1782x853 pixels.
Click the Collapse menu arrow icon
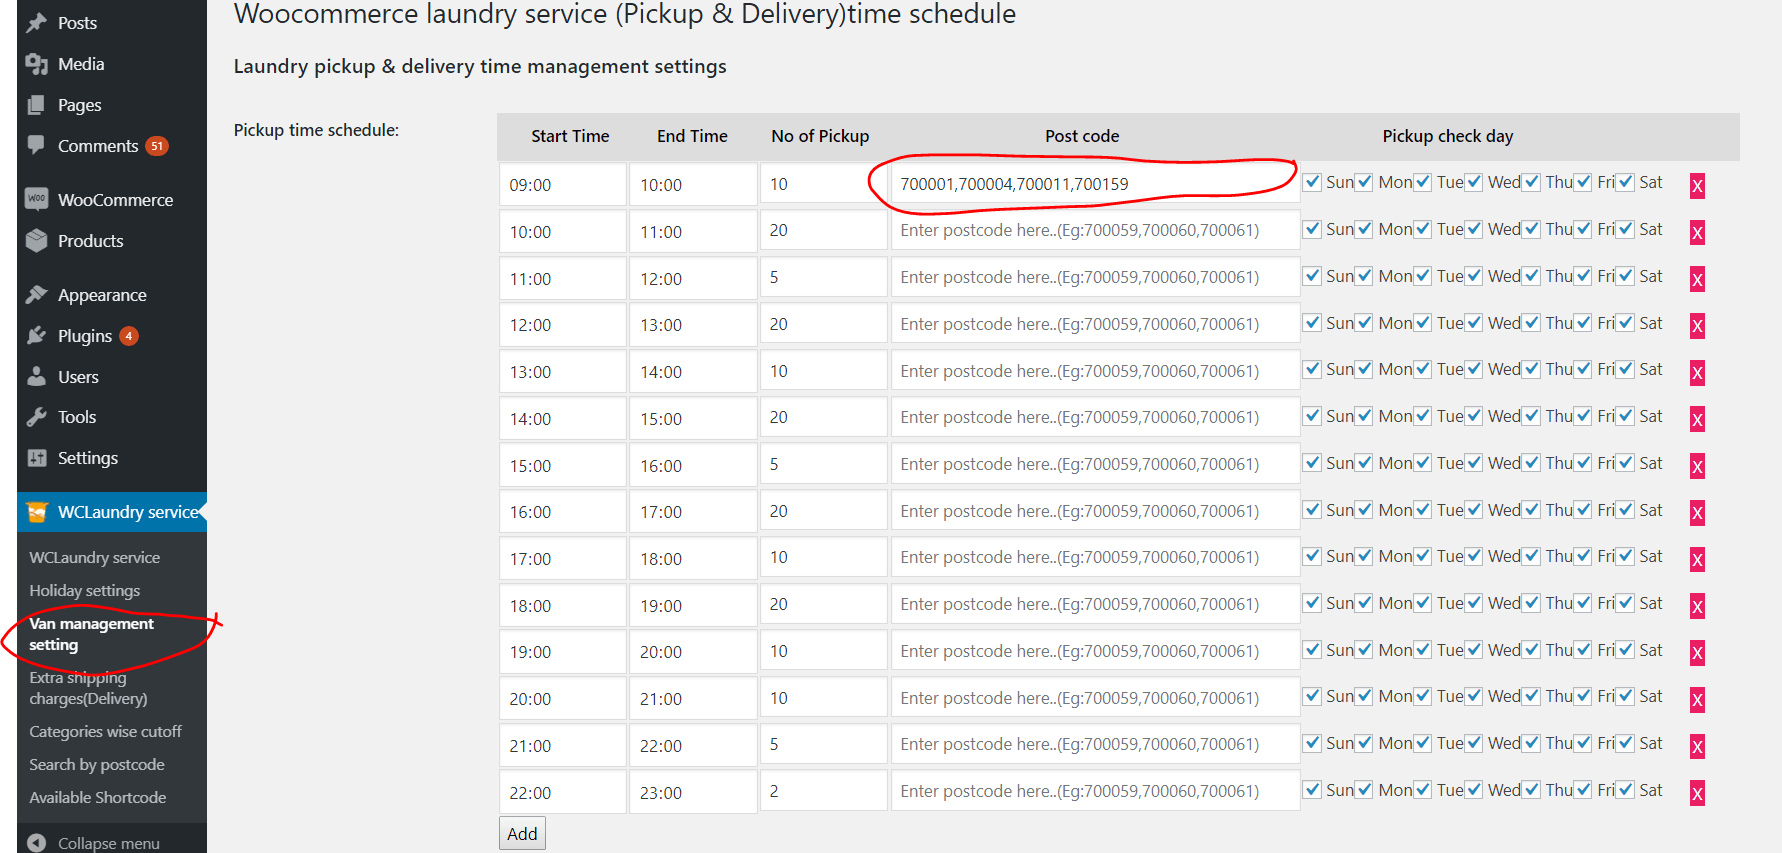pyautogui.click(x=37, y=843)
